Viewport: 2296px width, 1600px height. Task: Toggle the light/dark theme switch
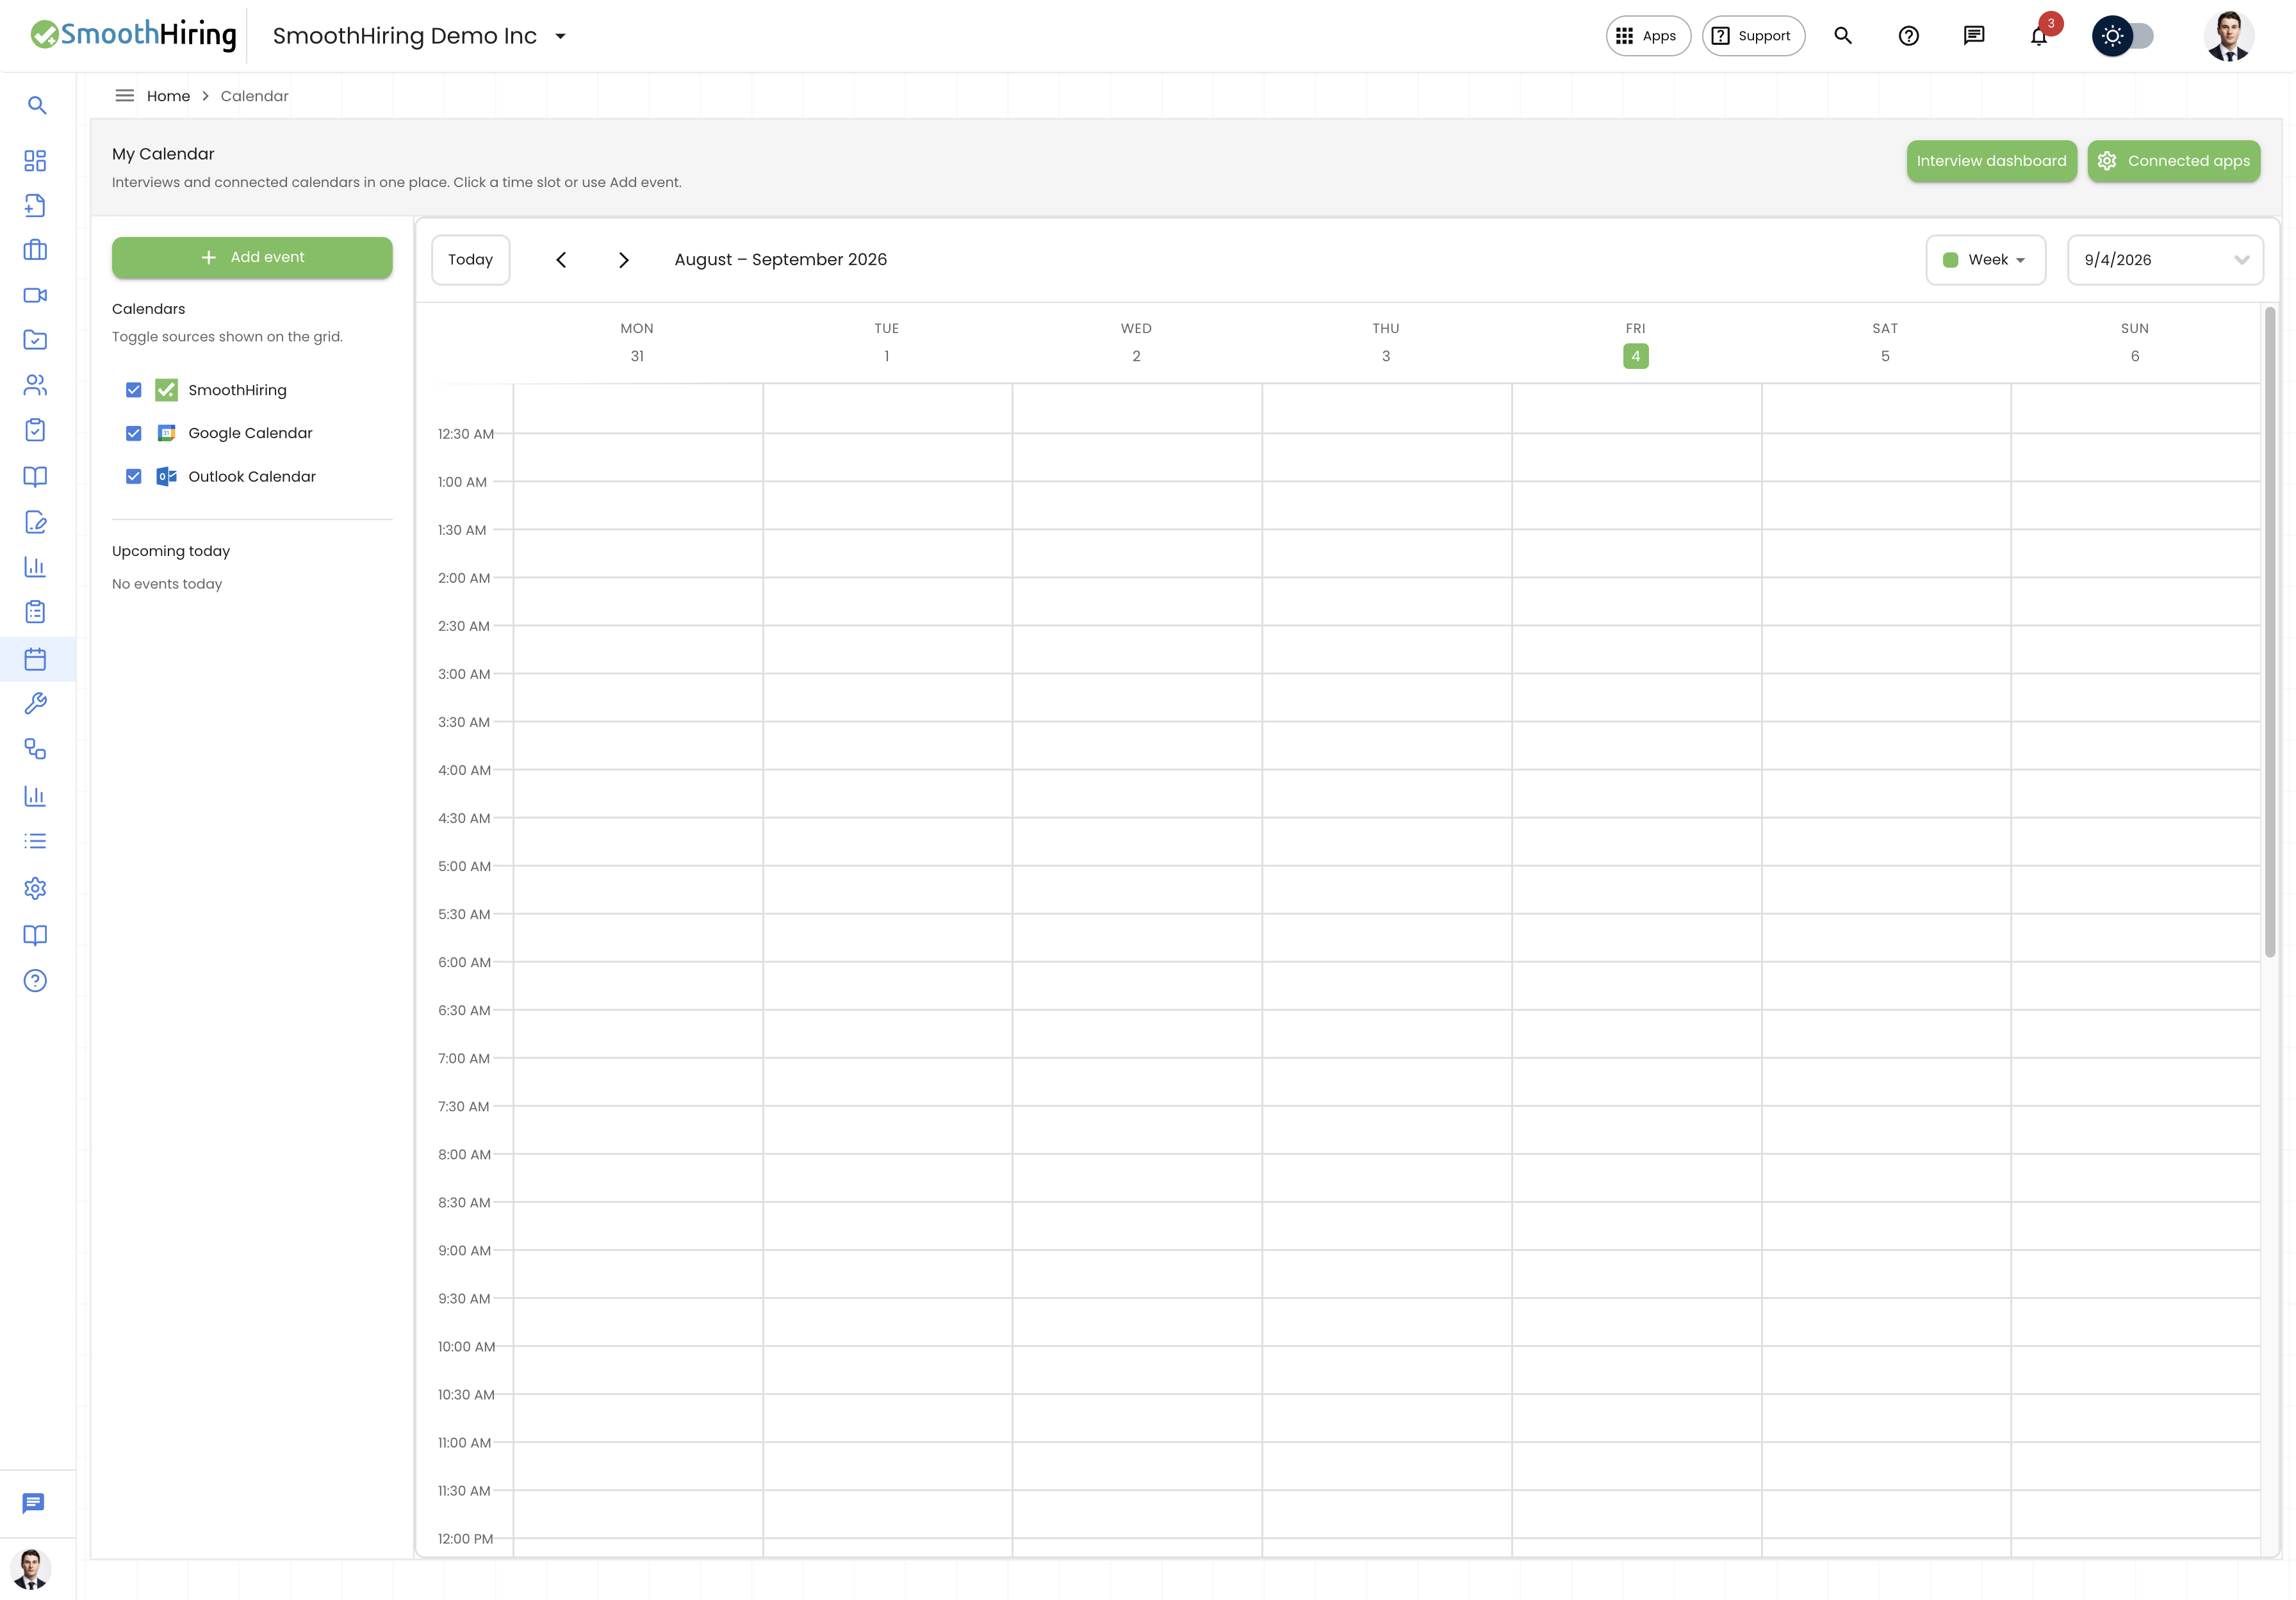(2124, 36)
